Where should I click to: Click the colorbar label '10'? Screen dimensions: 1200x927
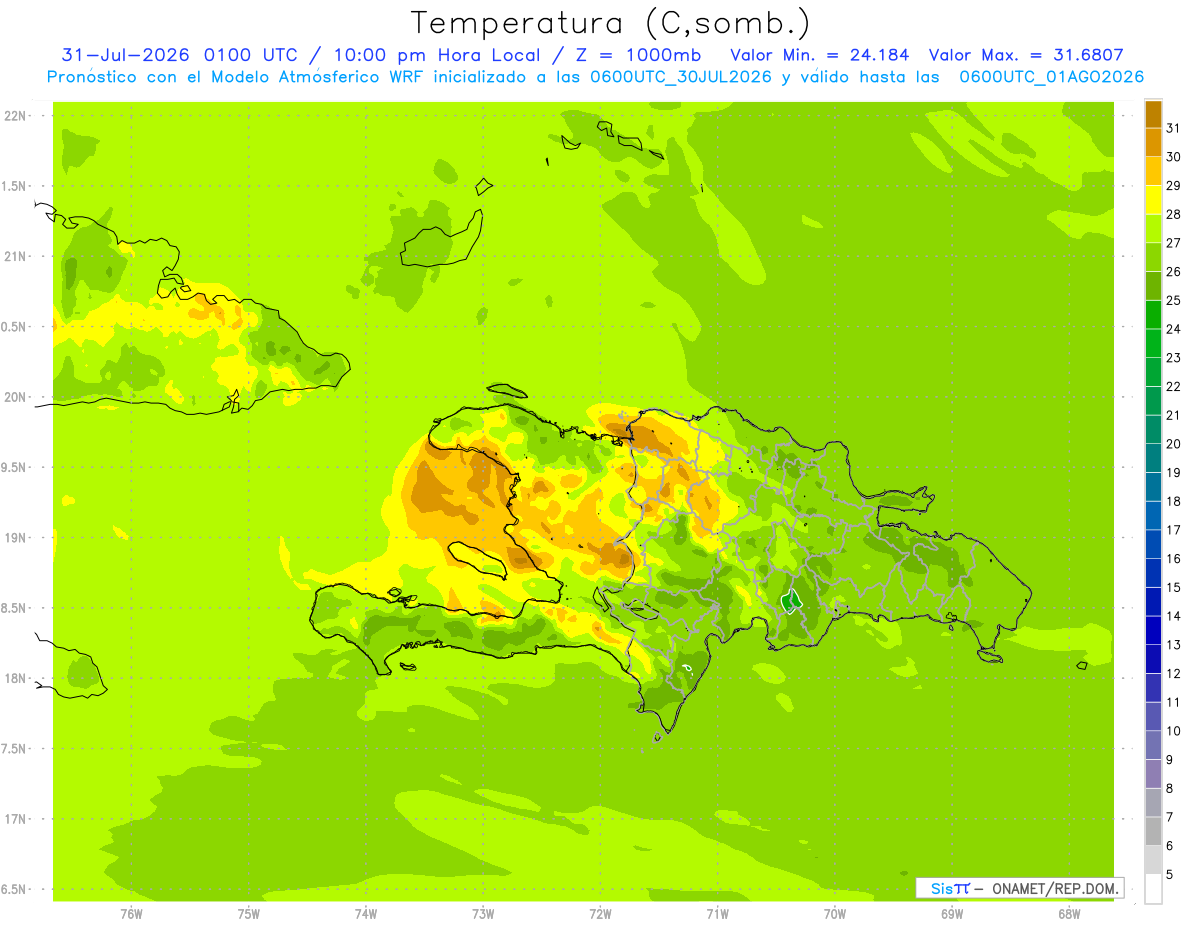click(1174, 731)
